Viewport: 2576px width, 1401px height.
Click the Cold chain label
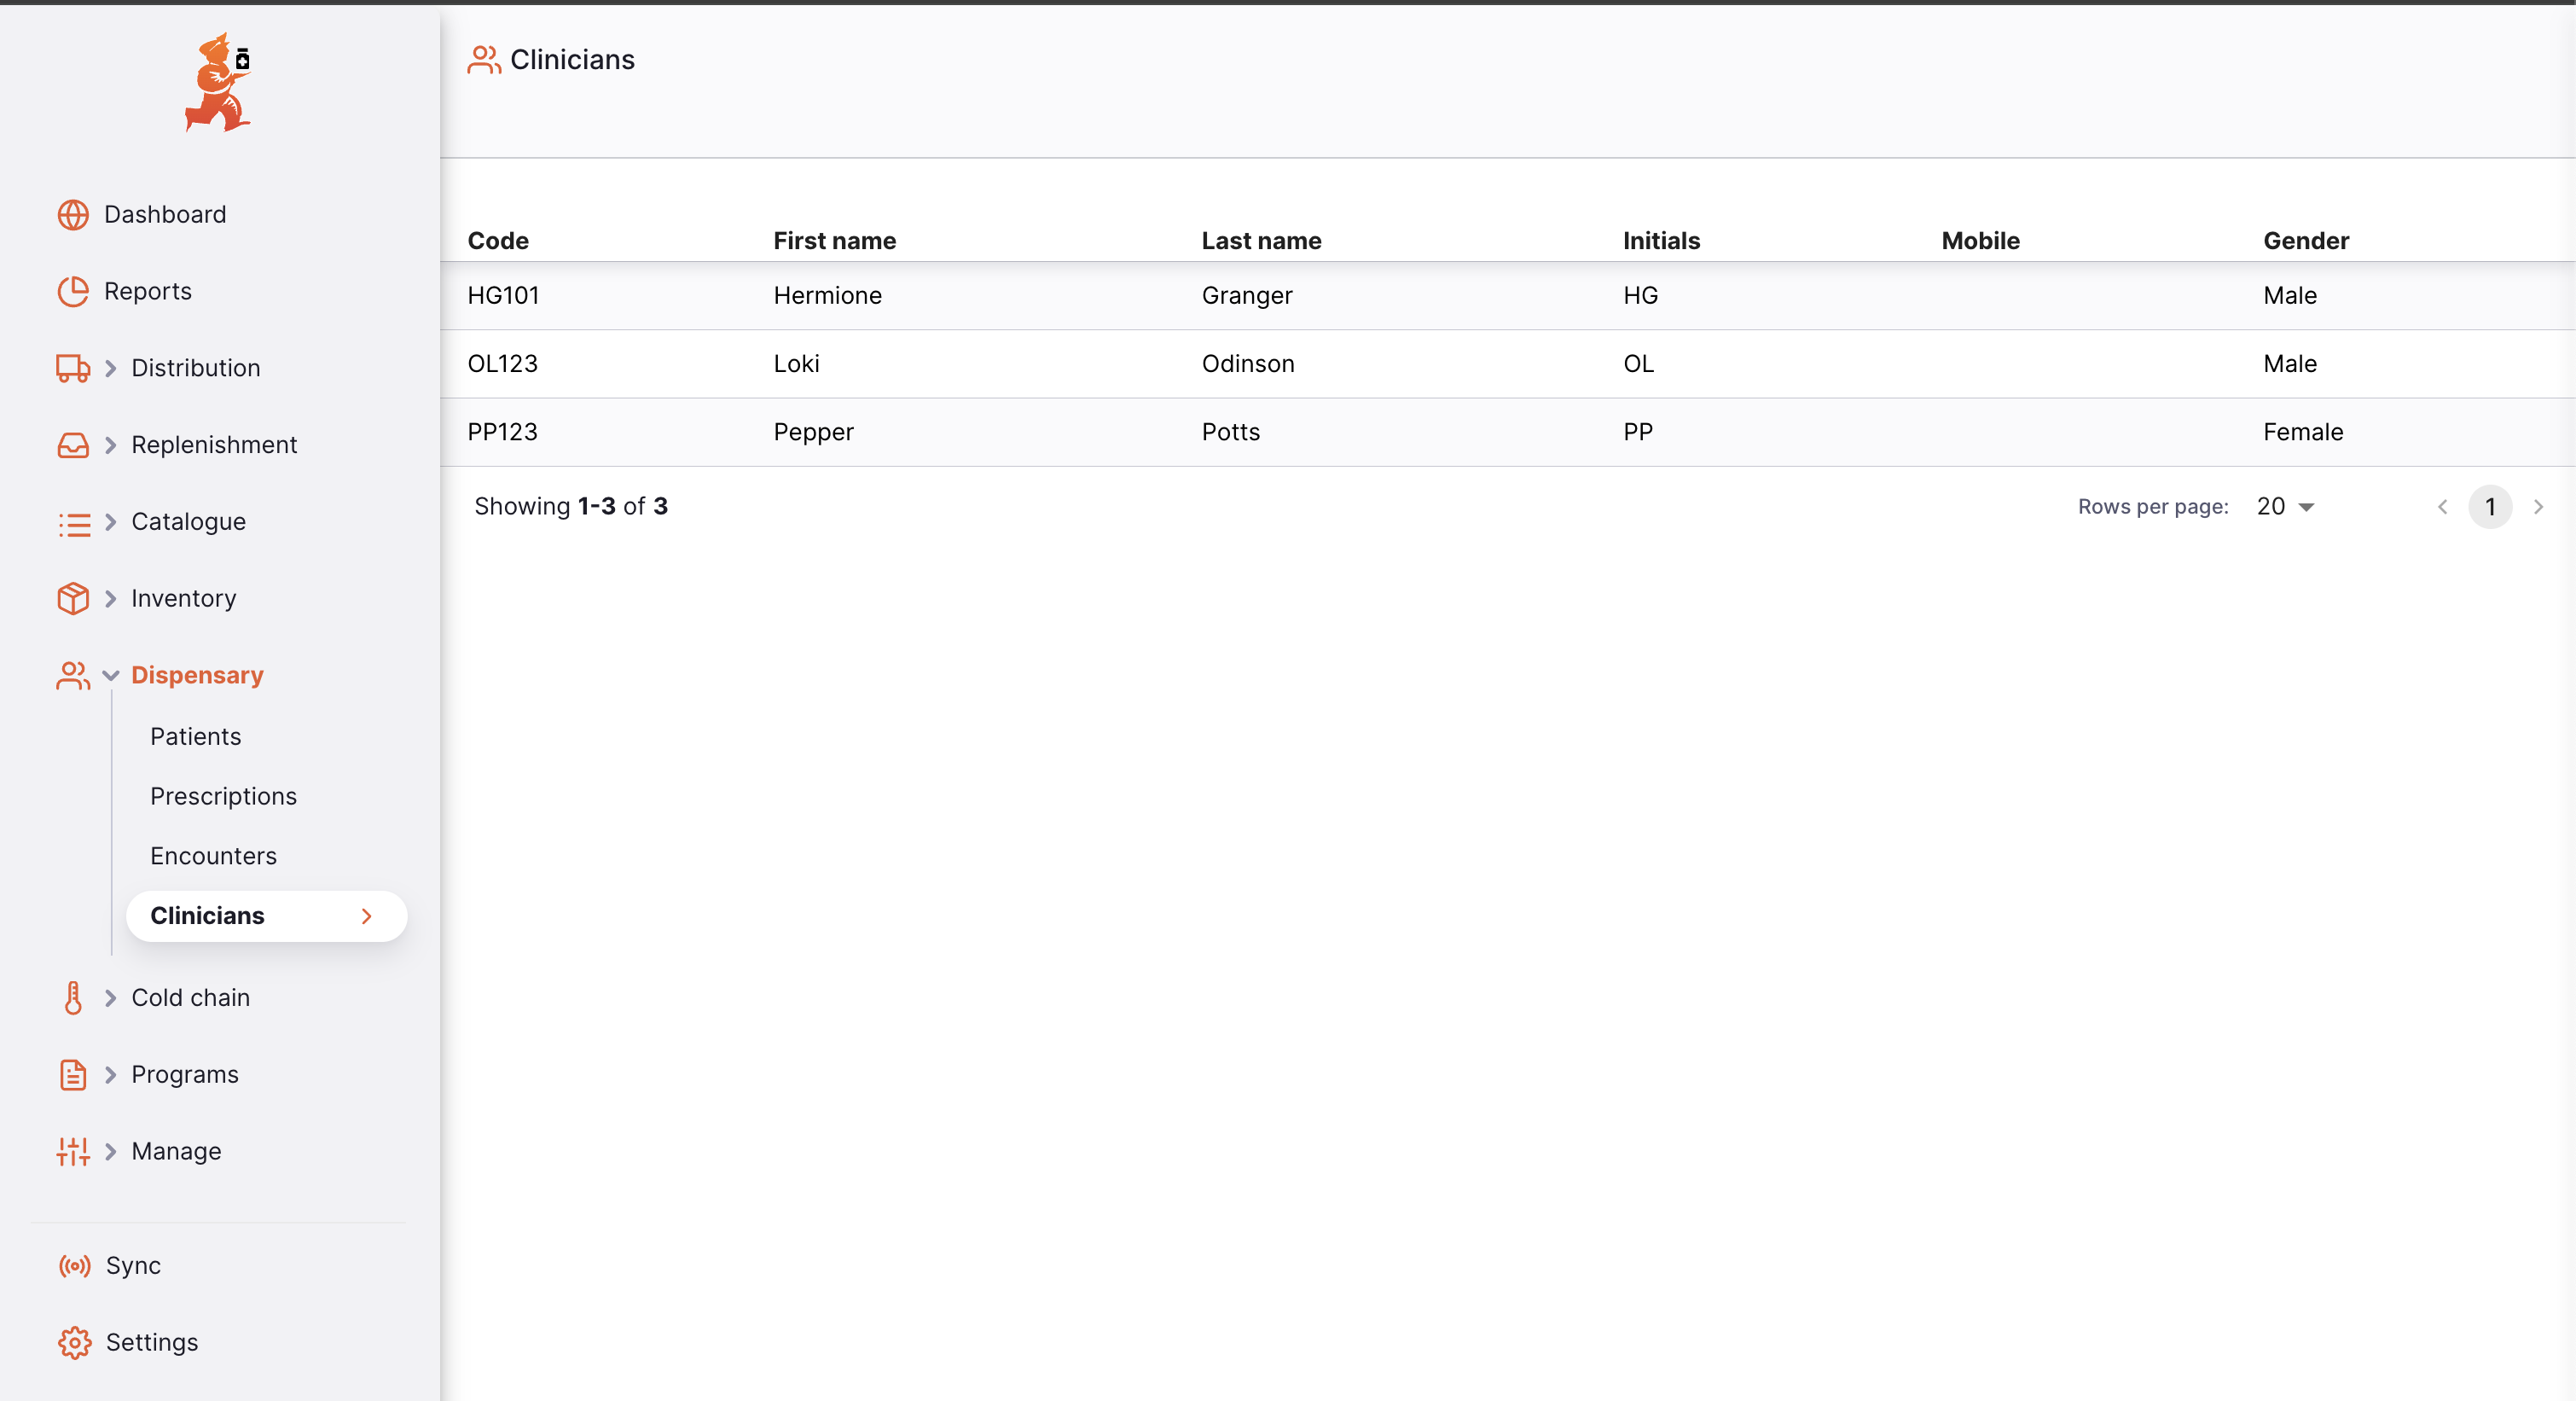[x=191, y=998]
